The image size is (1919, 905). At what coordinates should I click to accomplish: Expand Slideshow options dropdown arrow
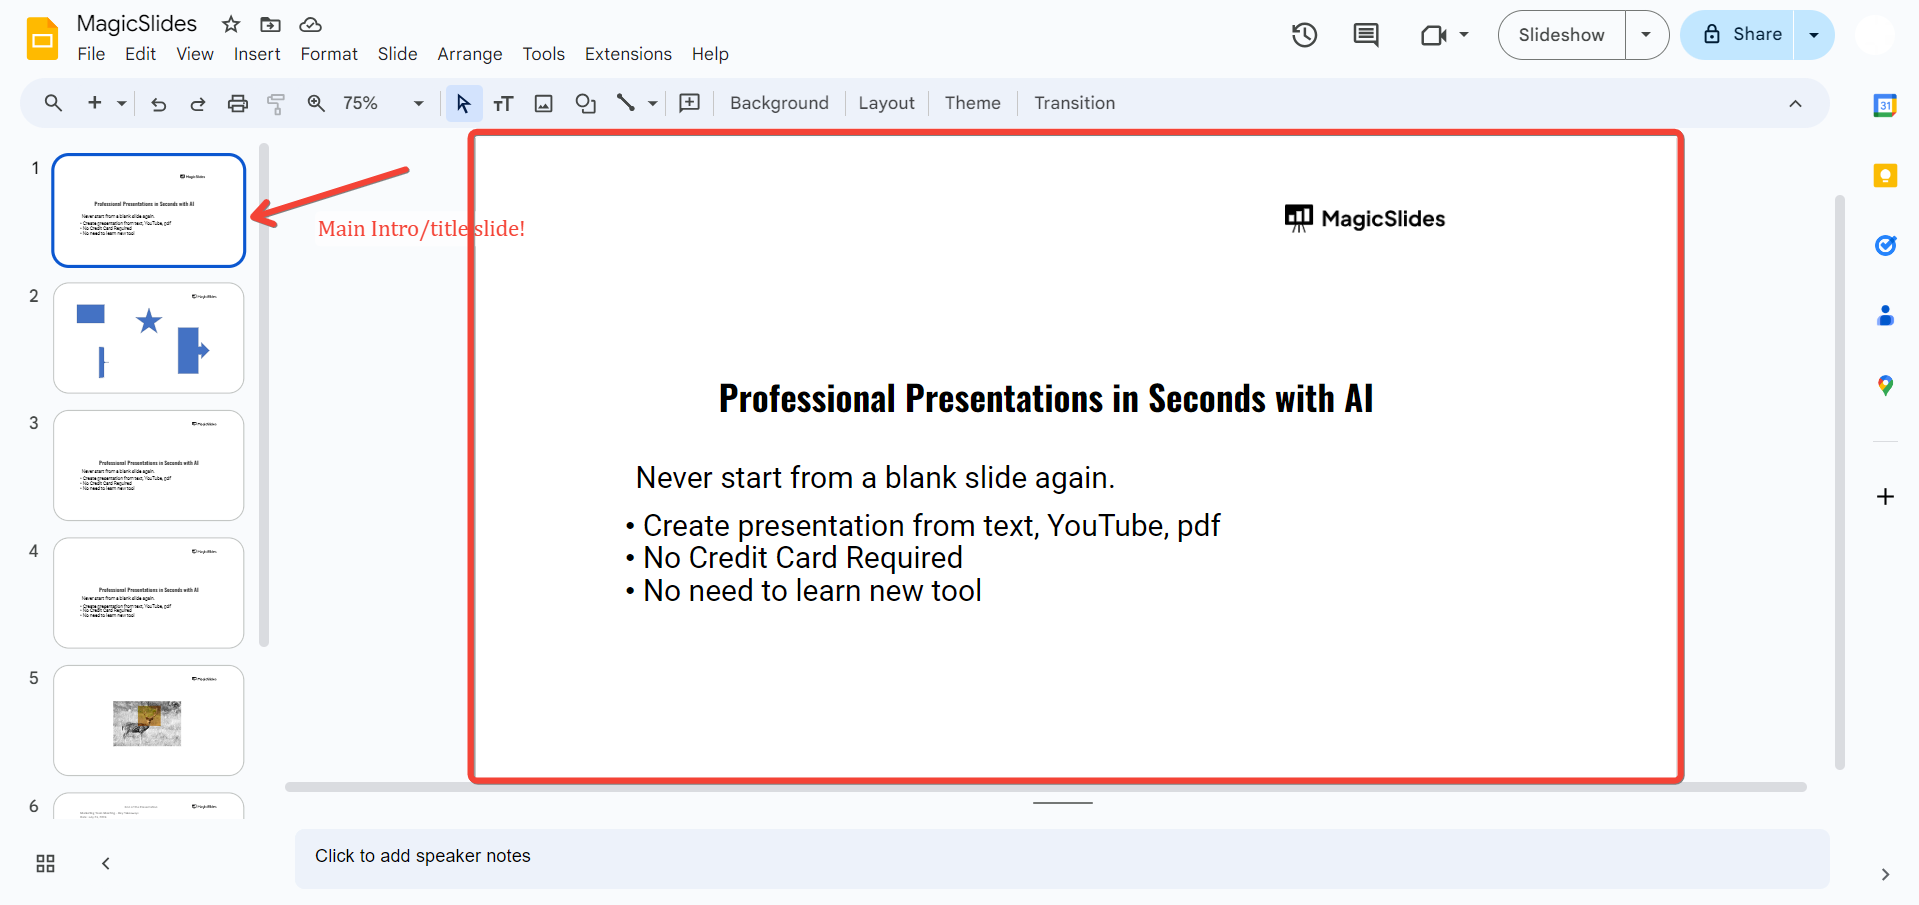pyautogui.click(x=1646, y=35)
